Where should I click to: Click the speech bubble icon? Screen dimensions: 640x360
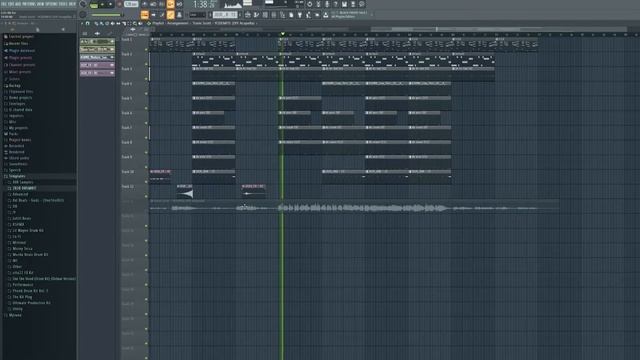tap(362, 4)
